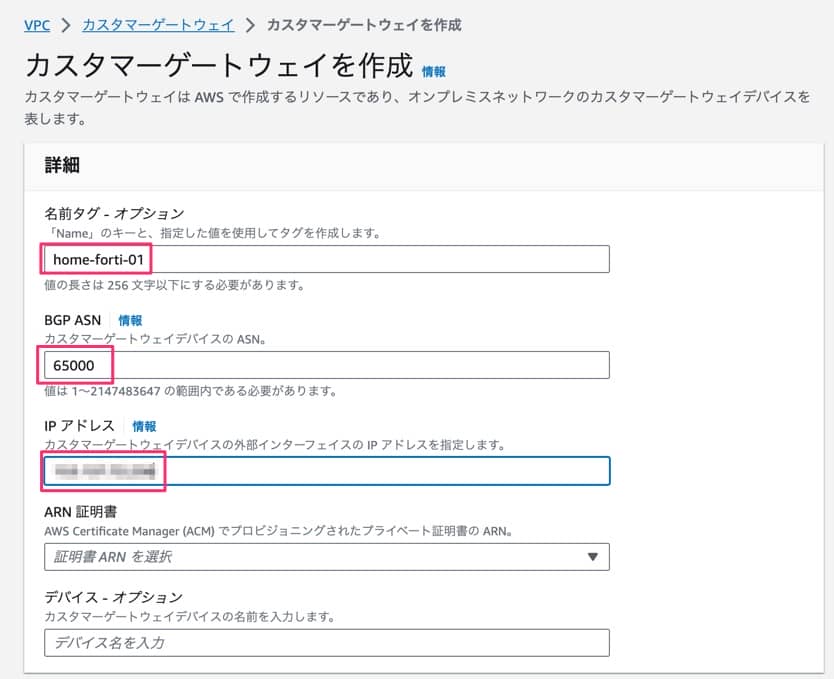Screen dimensions: 834x679
Task: Click the BGP ASN label text
Action: 72,320
